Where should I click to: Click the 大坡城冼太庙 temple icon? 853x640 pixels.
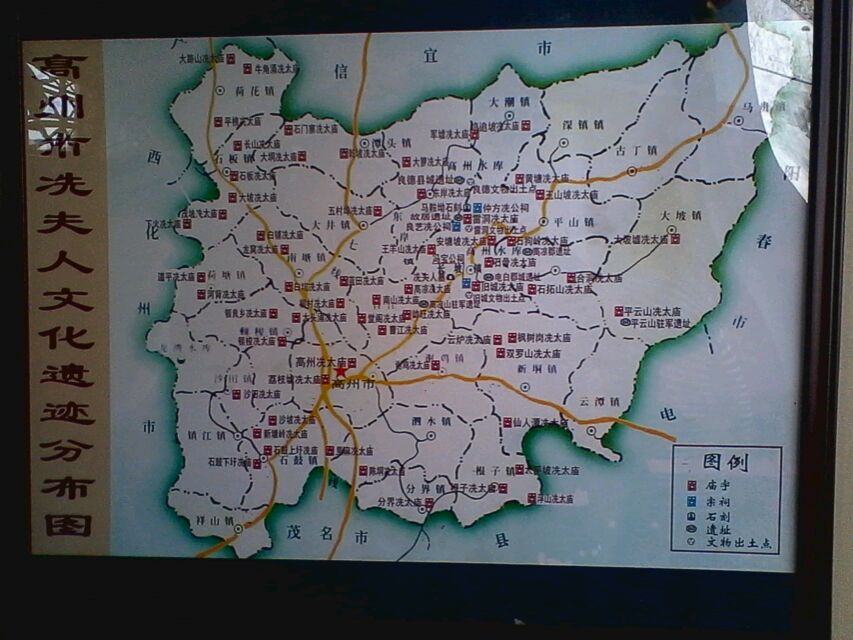675,239
